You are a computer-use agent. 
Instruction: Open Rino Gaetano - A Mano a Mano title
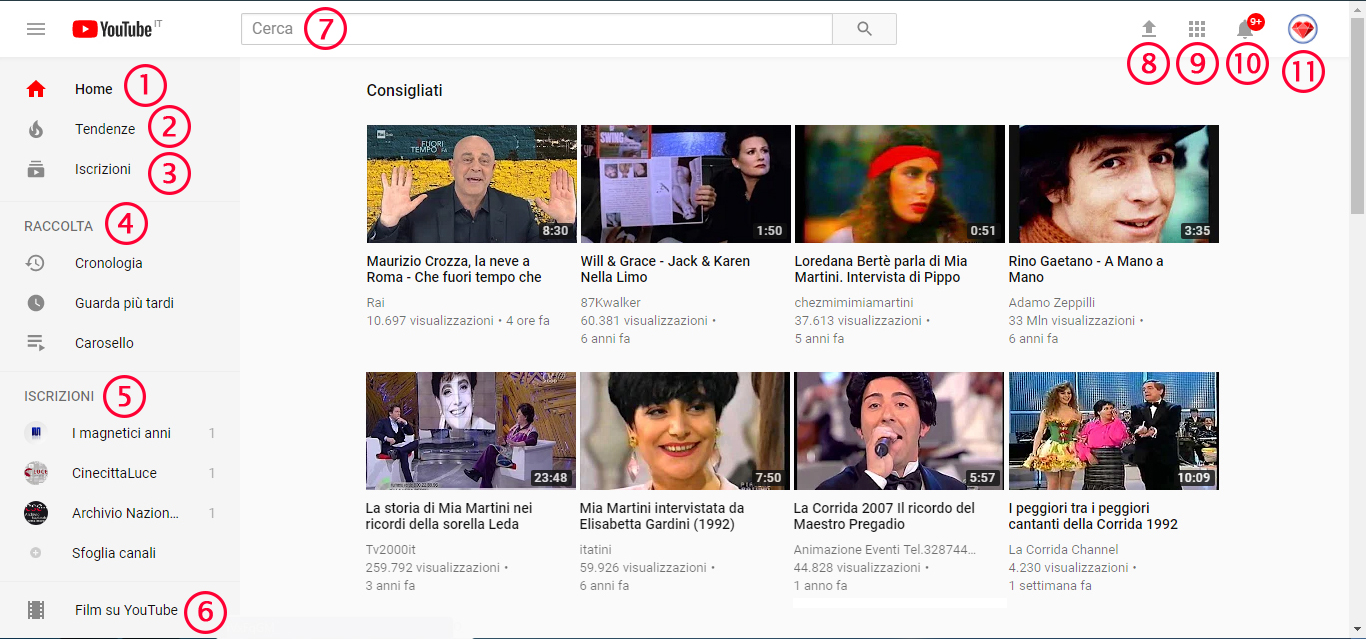[x=1085, y=269]
